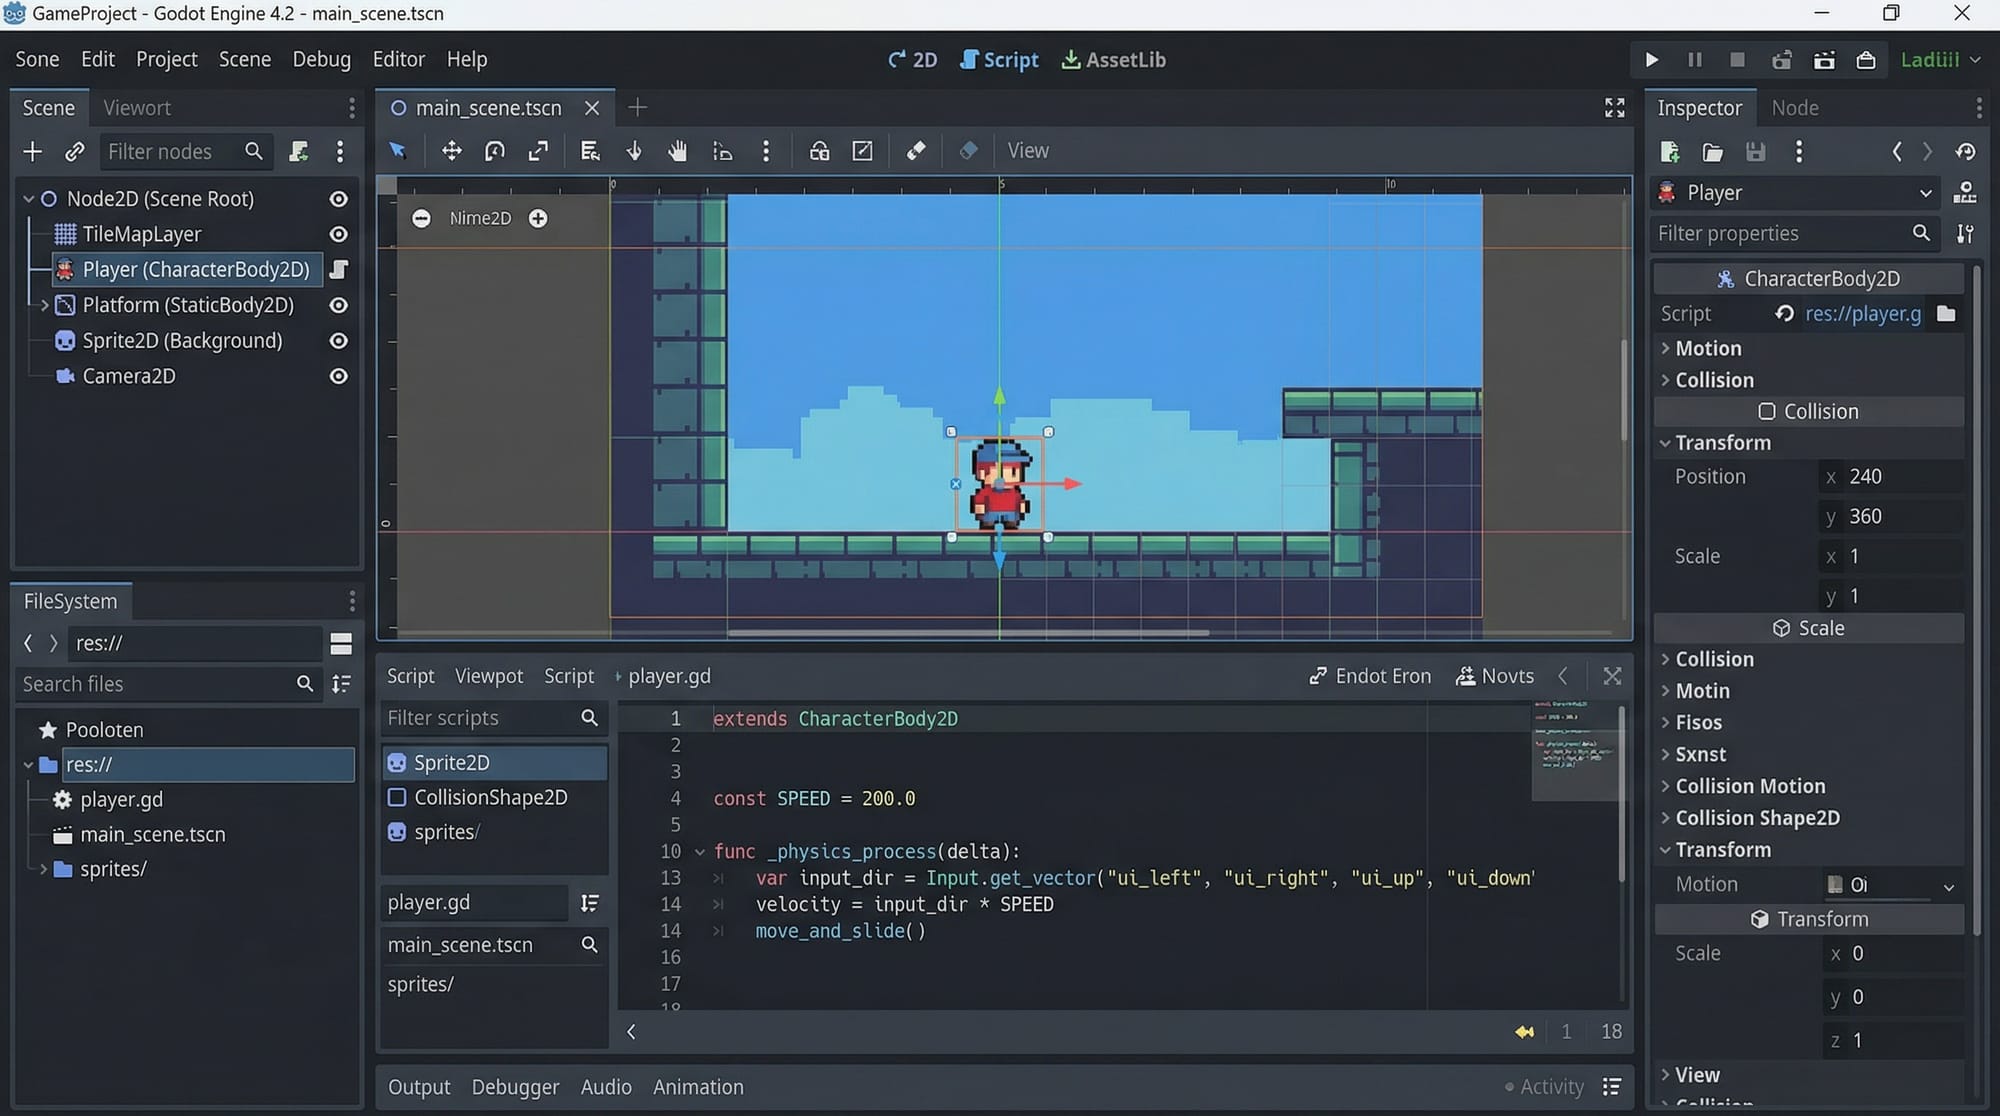This screenshot has height=1116, width=2000.
Task: Hide the Camera2D node in the scene tree
Action: tap(338, 376)
